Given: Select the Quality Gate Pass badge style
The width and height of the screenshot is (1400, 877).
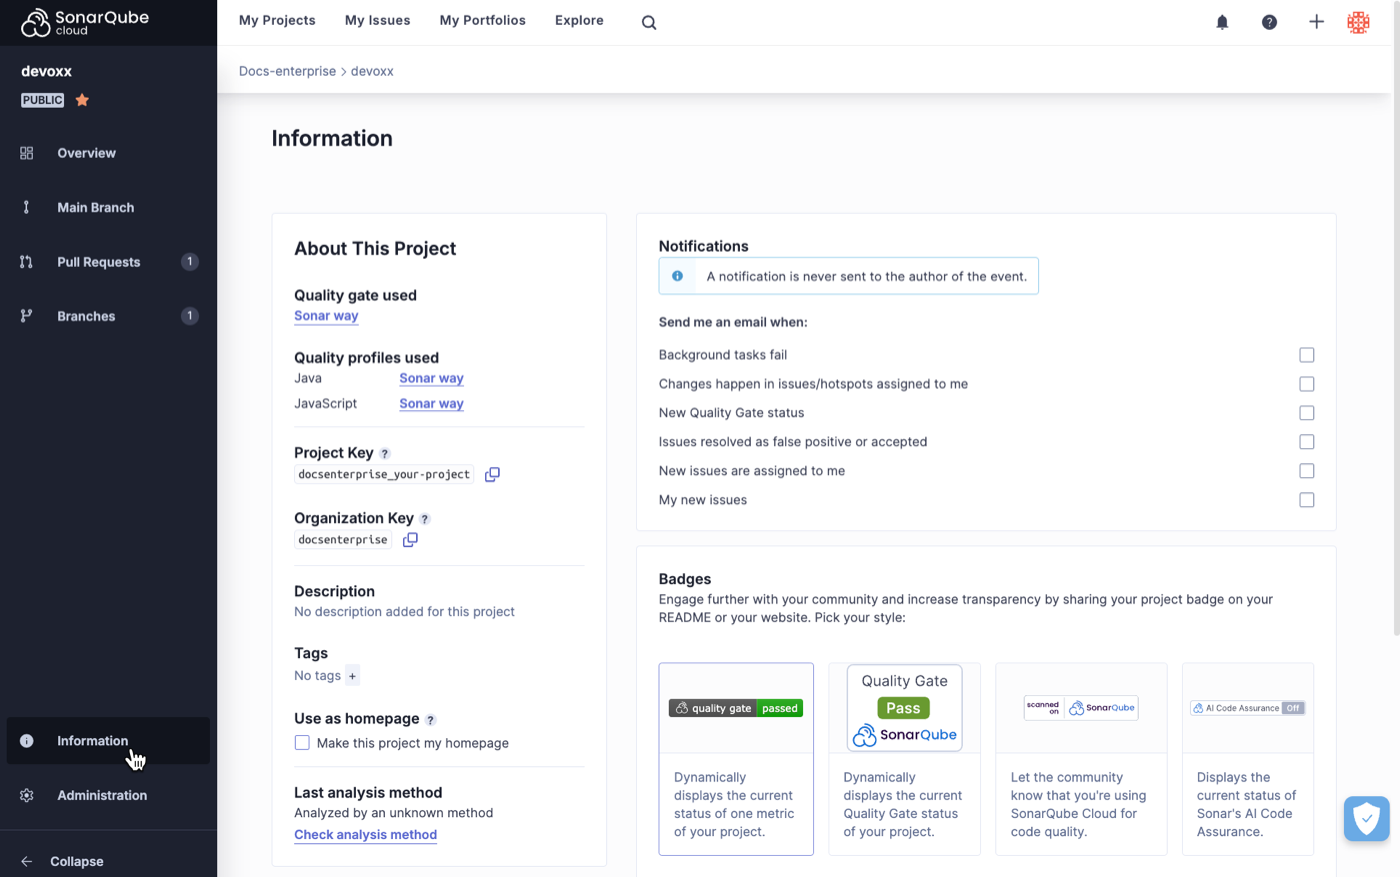Looking at the screenshot, I should (x=904, y=758).
